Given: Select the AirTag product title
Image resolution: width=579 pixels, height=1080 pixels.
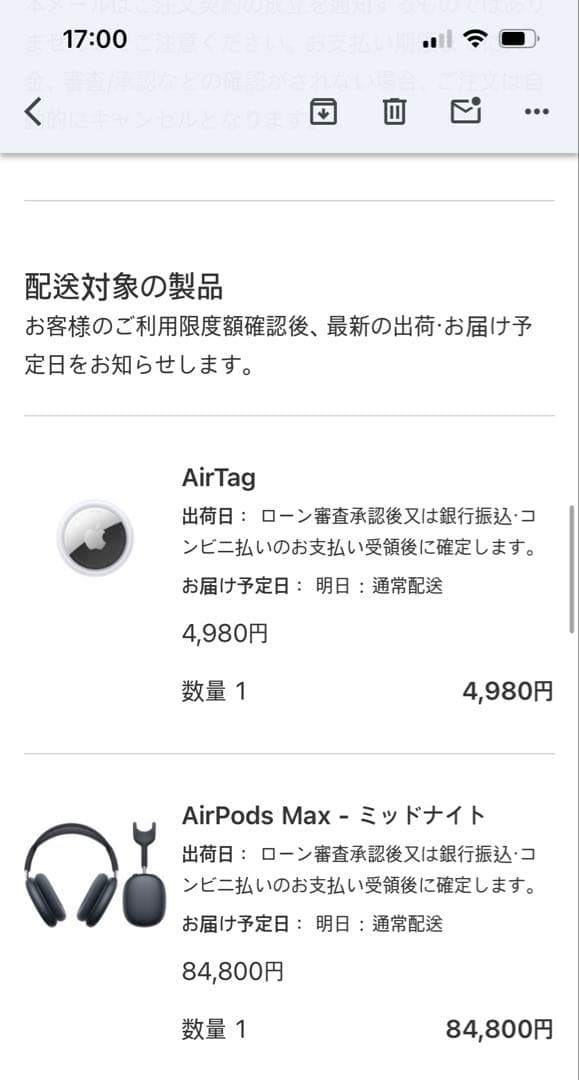Looking at the screenshot, I should pyautogui.click(x=218, y=477).
